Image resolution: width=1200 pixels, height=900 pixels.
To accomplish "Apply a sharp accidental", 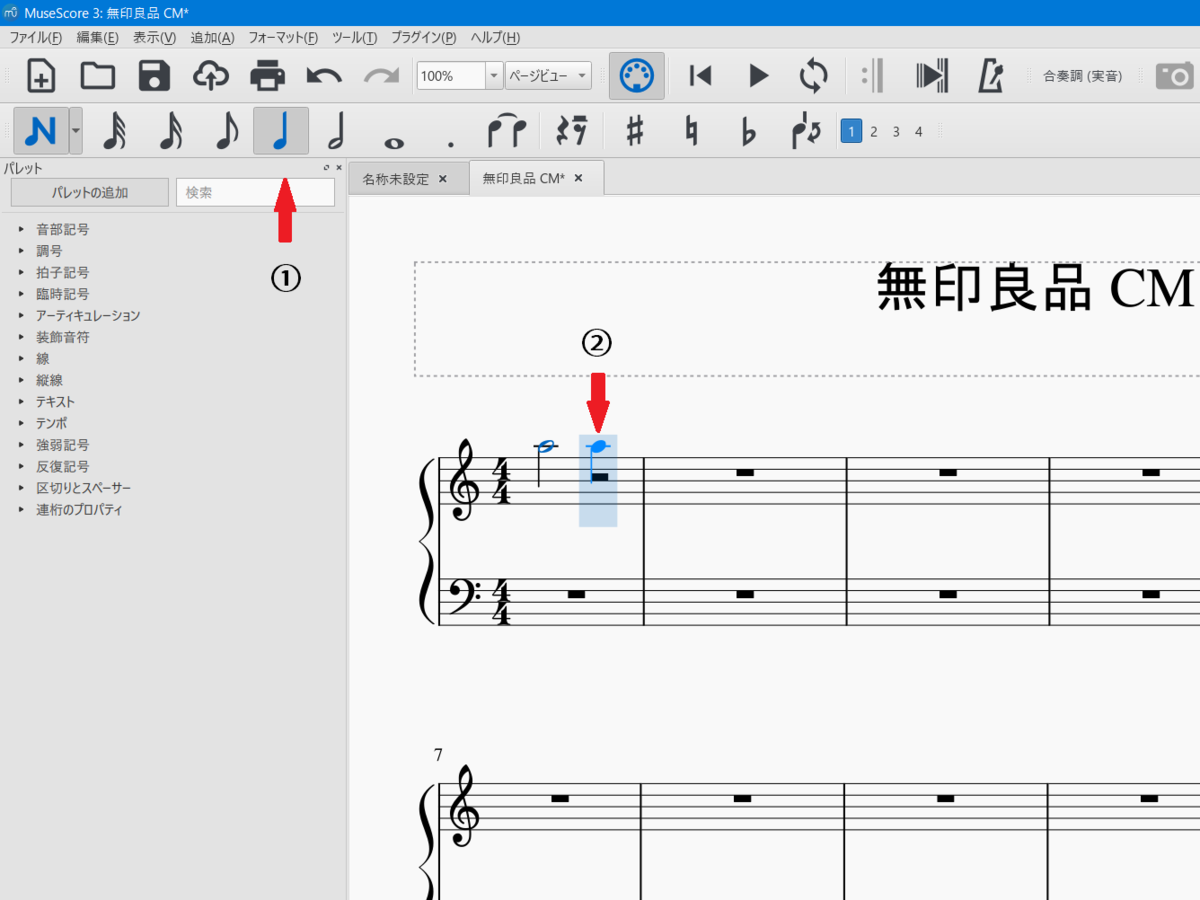I will point(634,131).
